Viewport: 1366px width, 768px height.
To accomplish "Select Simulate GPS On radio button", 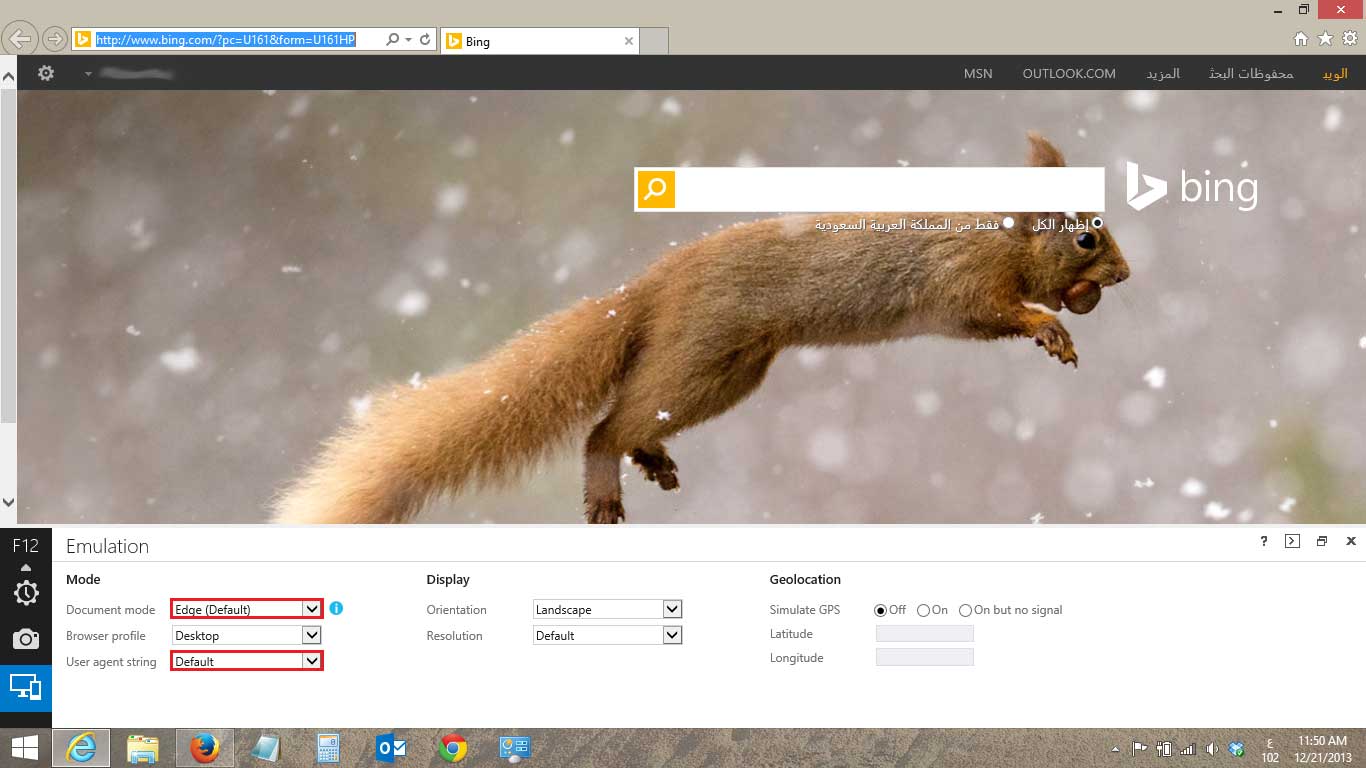I will [923, 610].
